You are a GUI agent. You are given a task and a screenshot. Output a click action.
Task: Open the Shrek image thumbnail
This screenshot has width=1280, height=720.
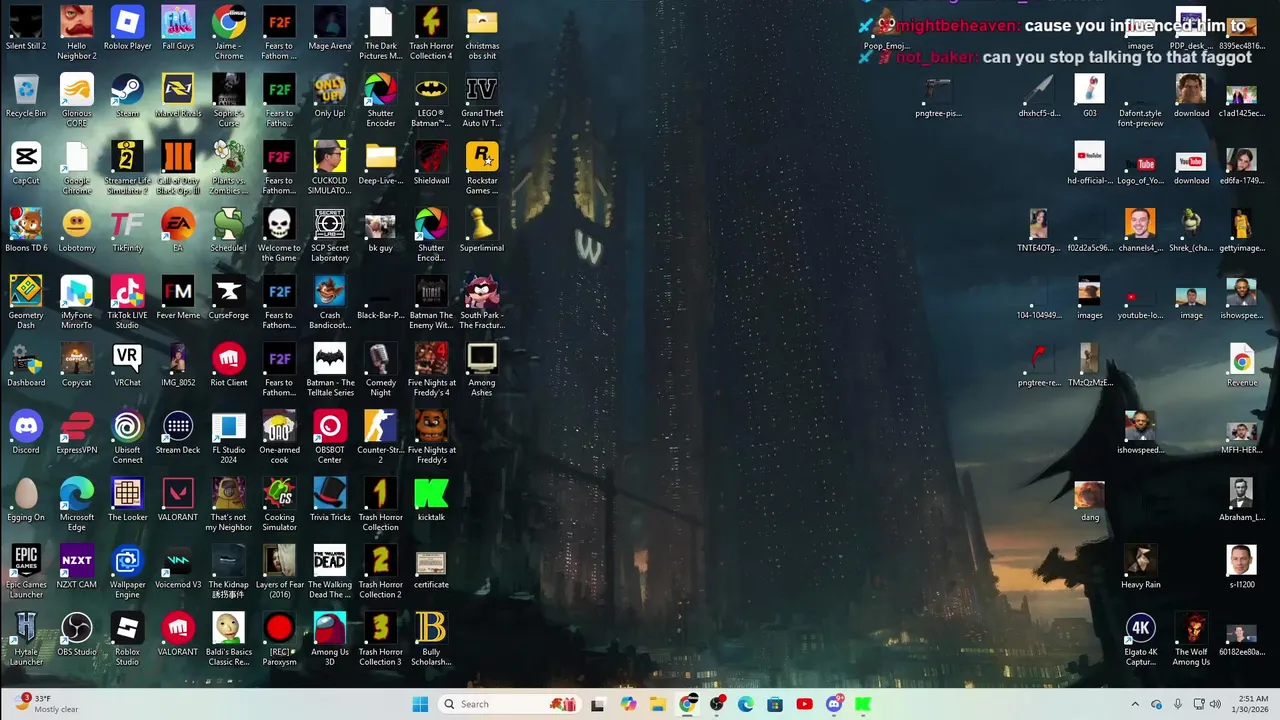[x=1191, y=231]
